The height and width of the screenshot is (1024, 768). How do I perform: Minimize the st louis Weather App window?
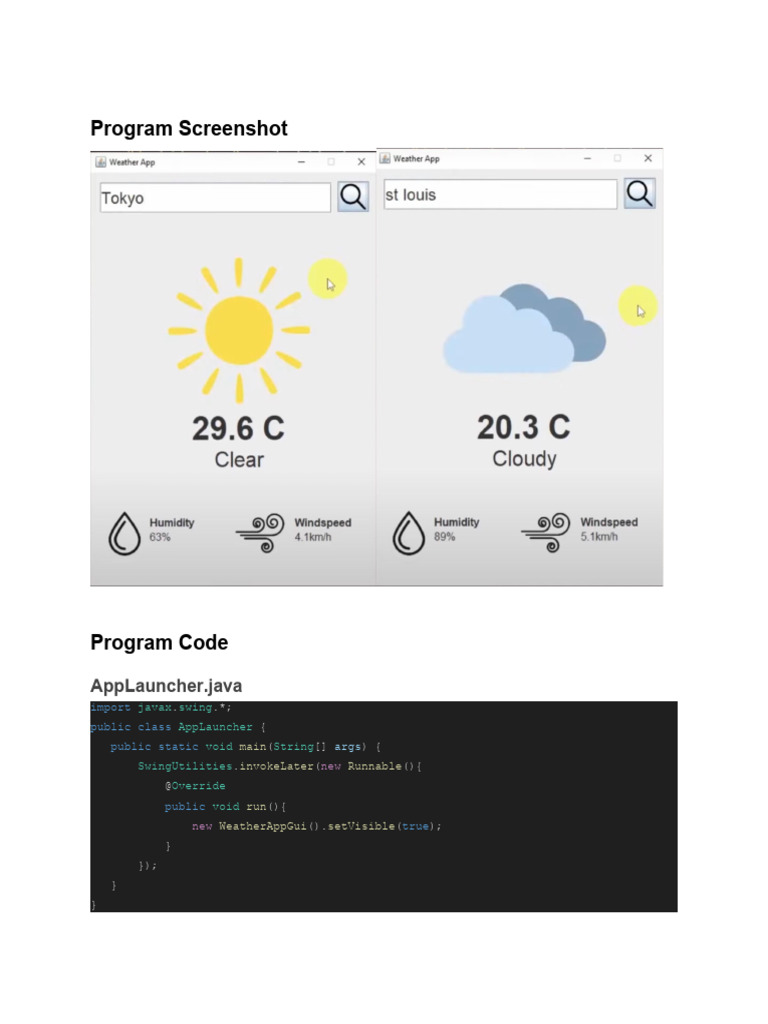tap(587, 158)
